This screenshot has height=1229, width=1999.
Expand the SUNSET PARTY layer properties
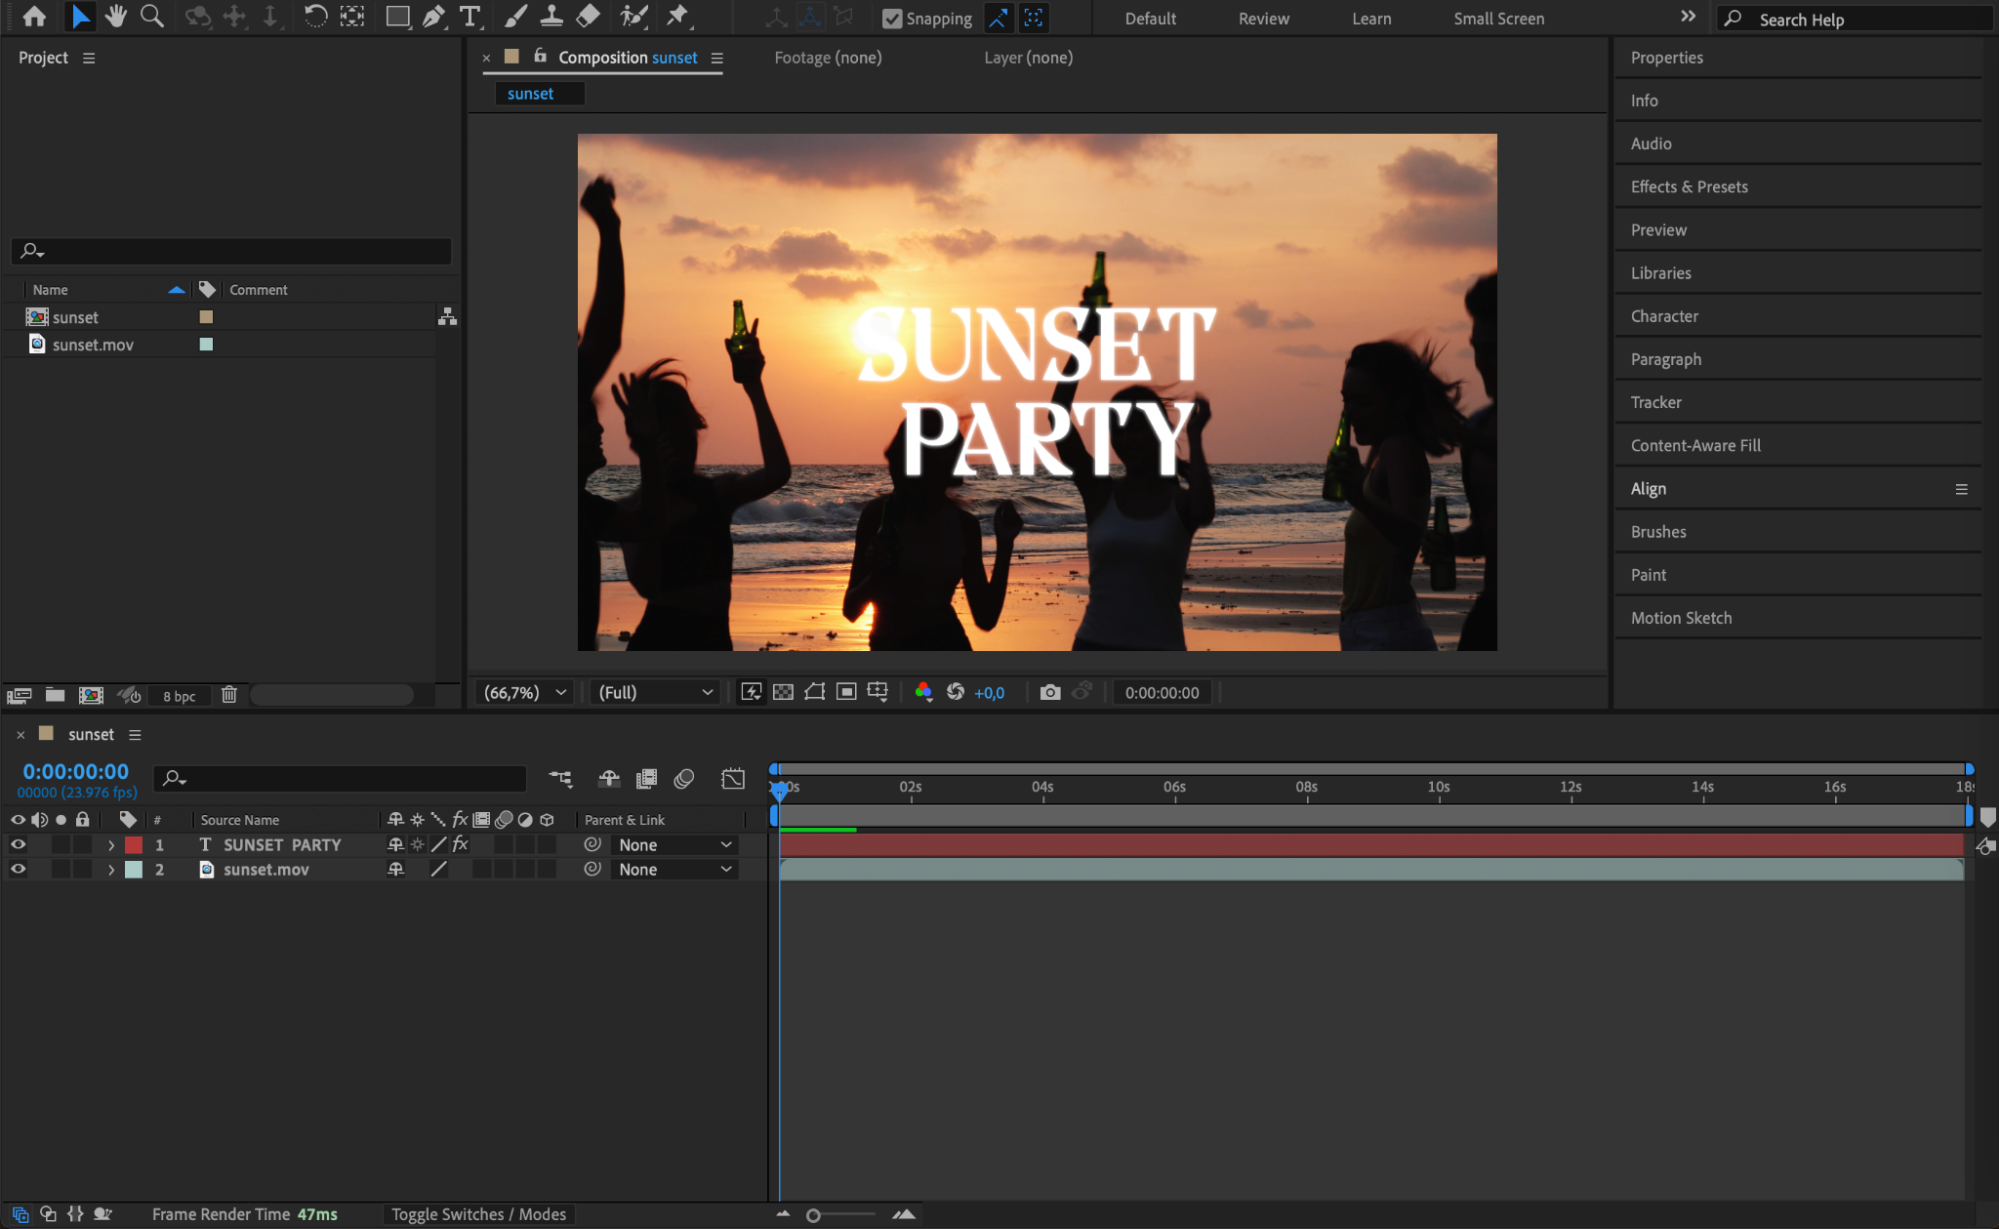point(111,845)
